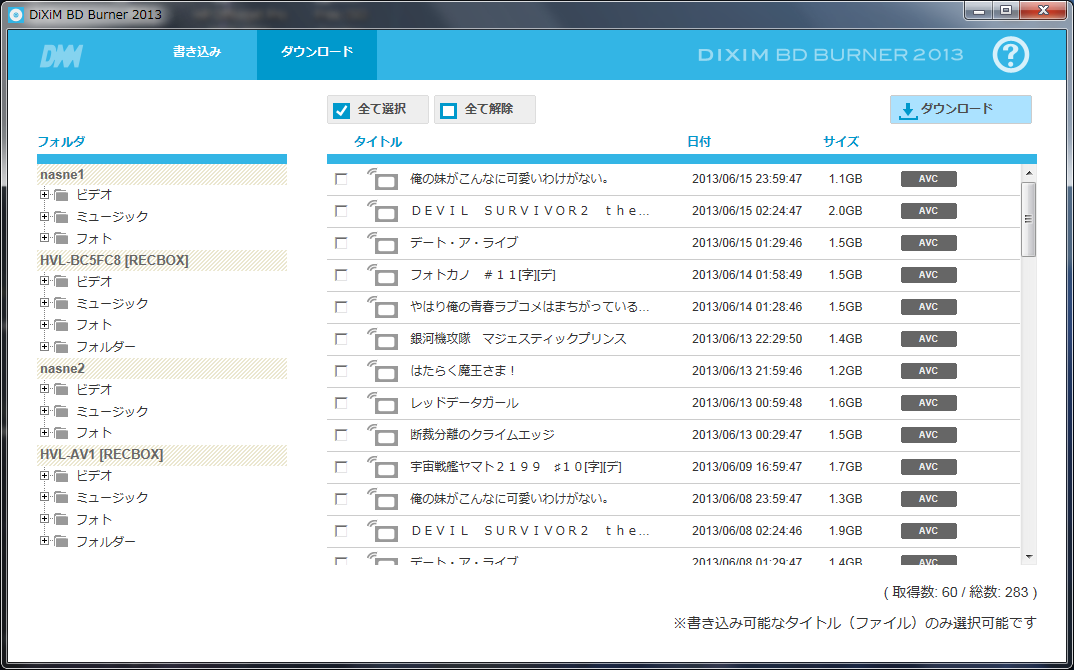Click the list scrollbar up arrow
The image size is (1074, 670).
(1028, 173)
